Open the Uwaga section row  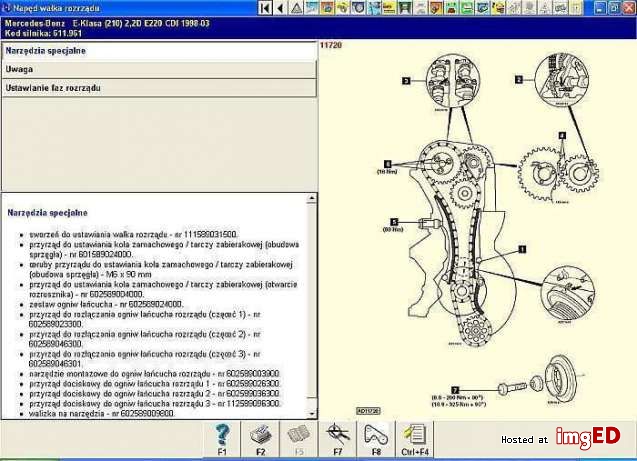pyautogui.click(x=159, y=69)
